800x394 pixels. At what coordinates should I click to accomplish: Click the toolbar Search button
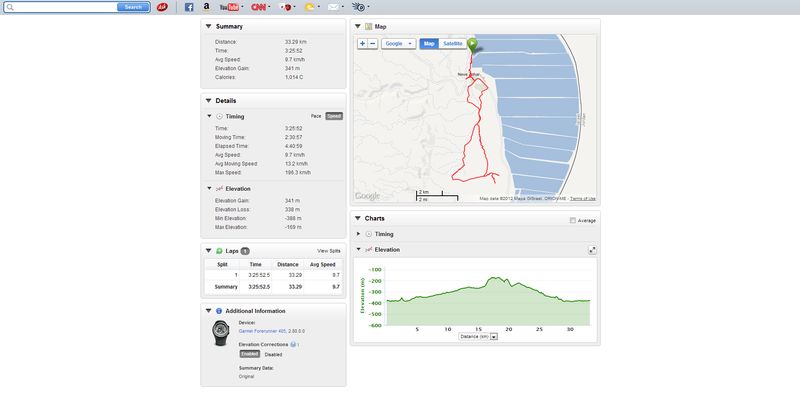(x=133, y=7)
